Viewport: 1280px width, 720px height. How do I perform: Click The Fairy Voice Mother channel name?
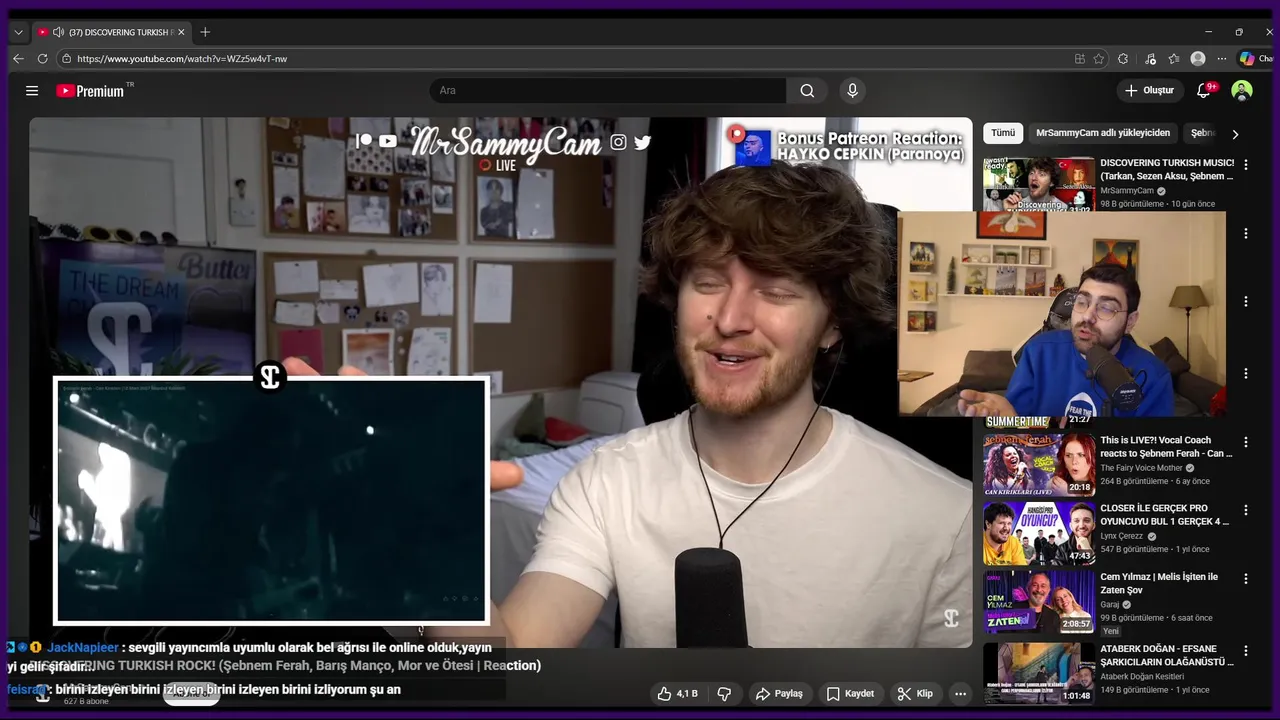coord(1141,468)
